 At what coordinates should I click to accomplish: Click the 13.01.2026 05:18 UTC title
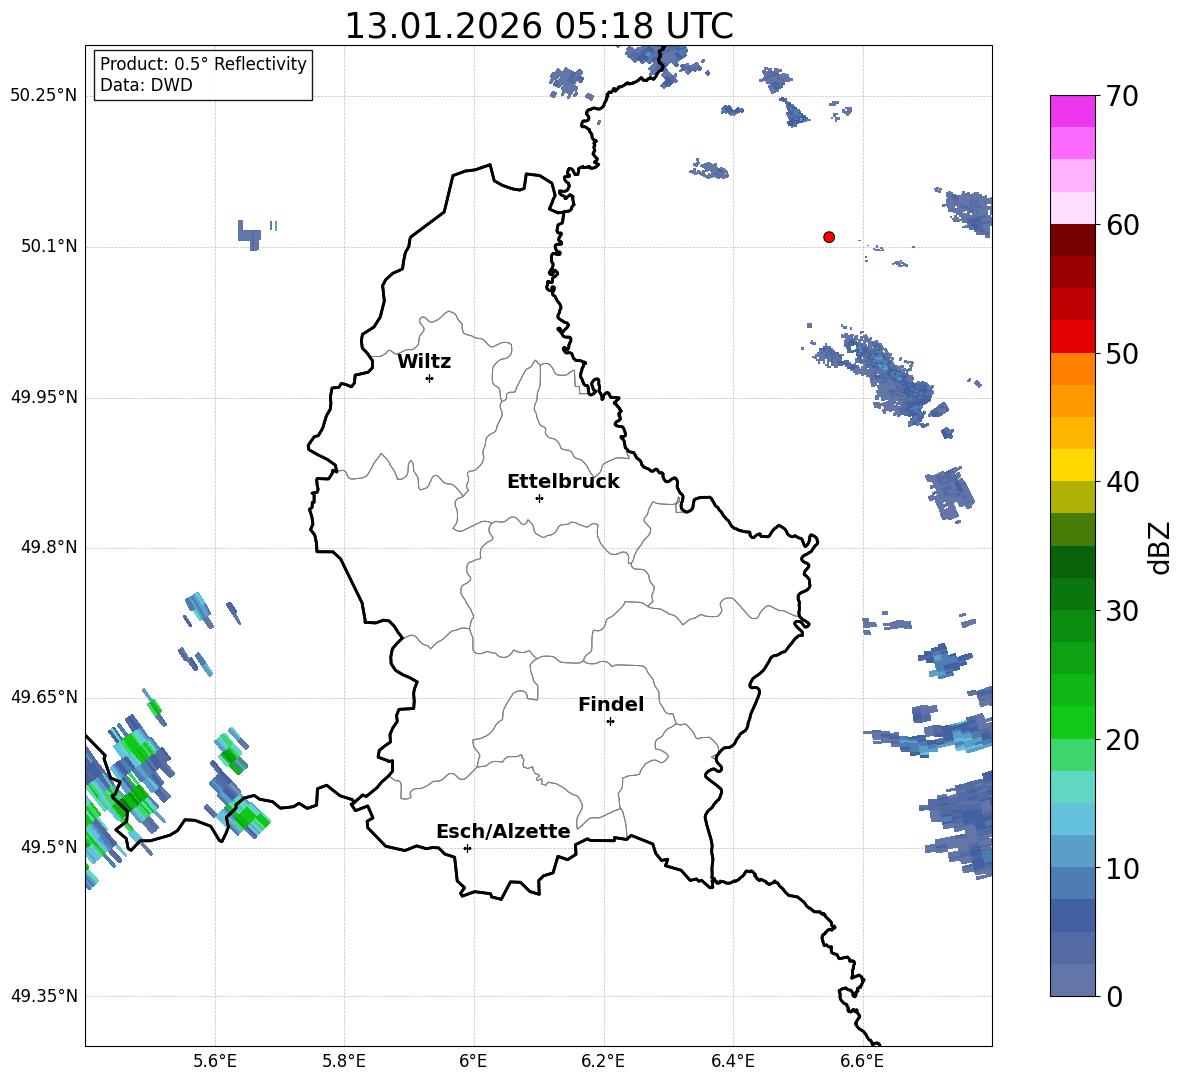click(x=538, y=26)
